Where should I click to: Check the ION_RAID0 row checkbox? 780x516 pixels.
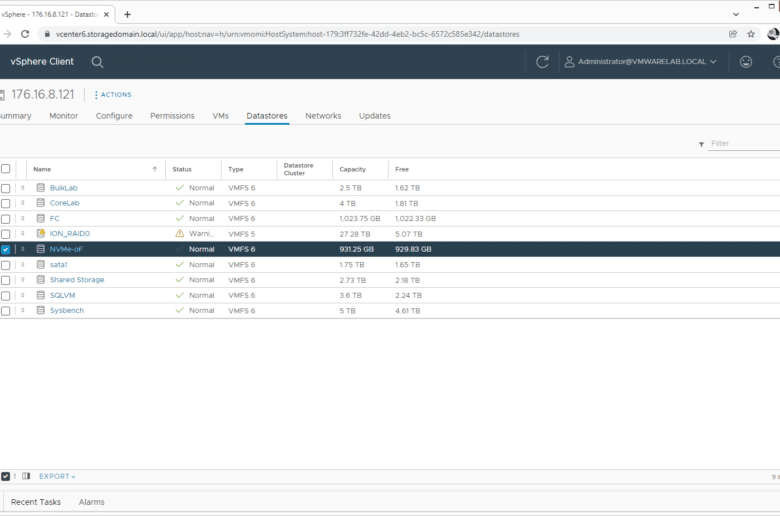5,234
